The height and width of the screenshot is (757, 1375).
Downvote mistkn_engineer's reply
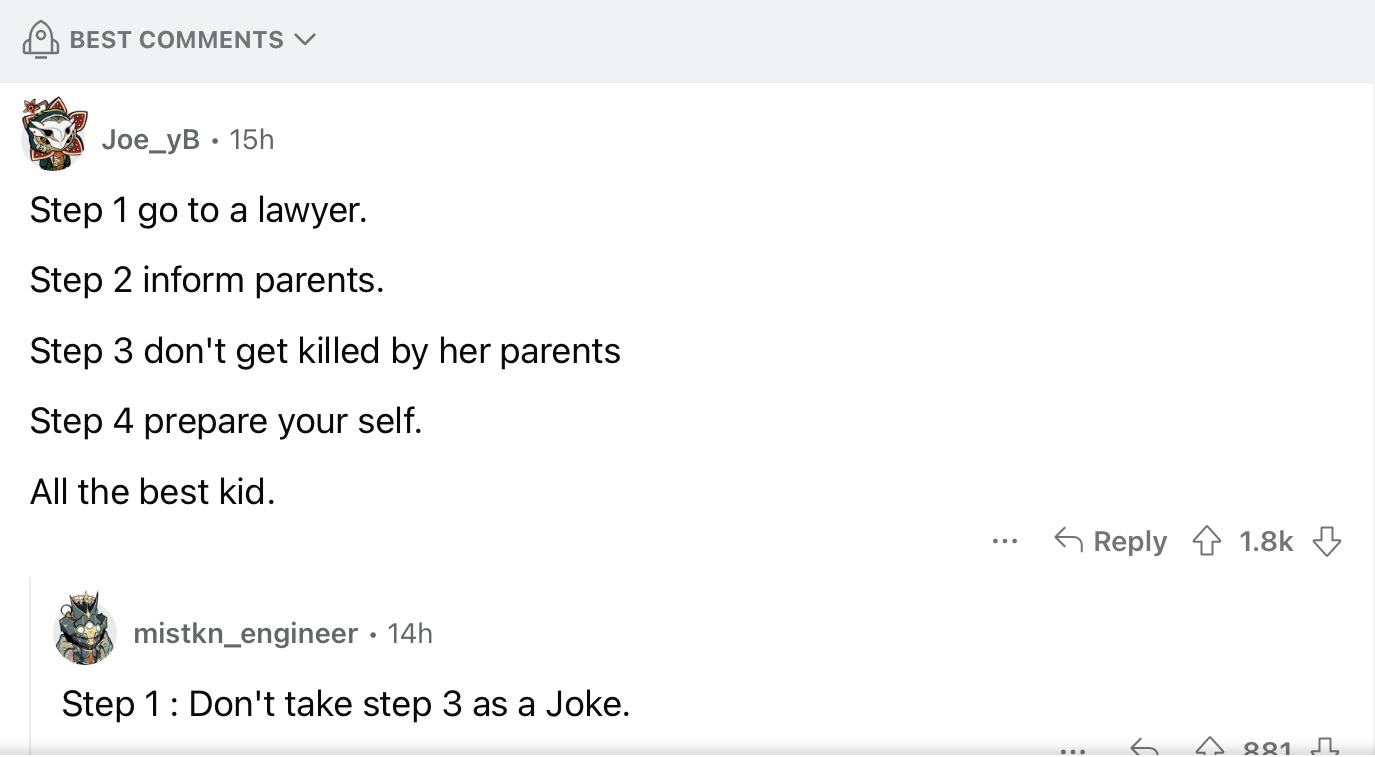click(x=1326, y=747)
